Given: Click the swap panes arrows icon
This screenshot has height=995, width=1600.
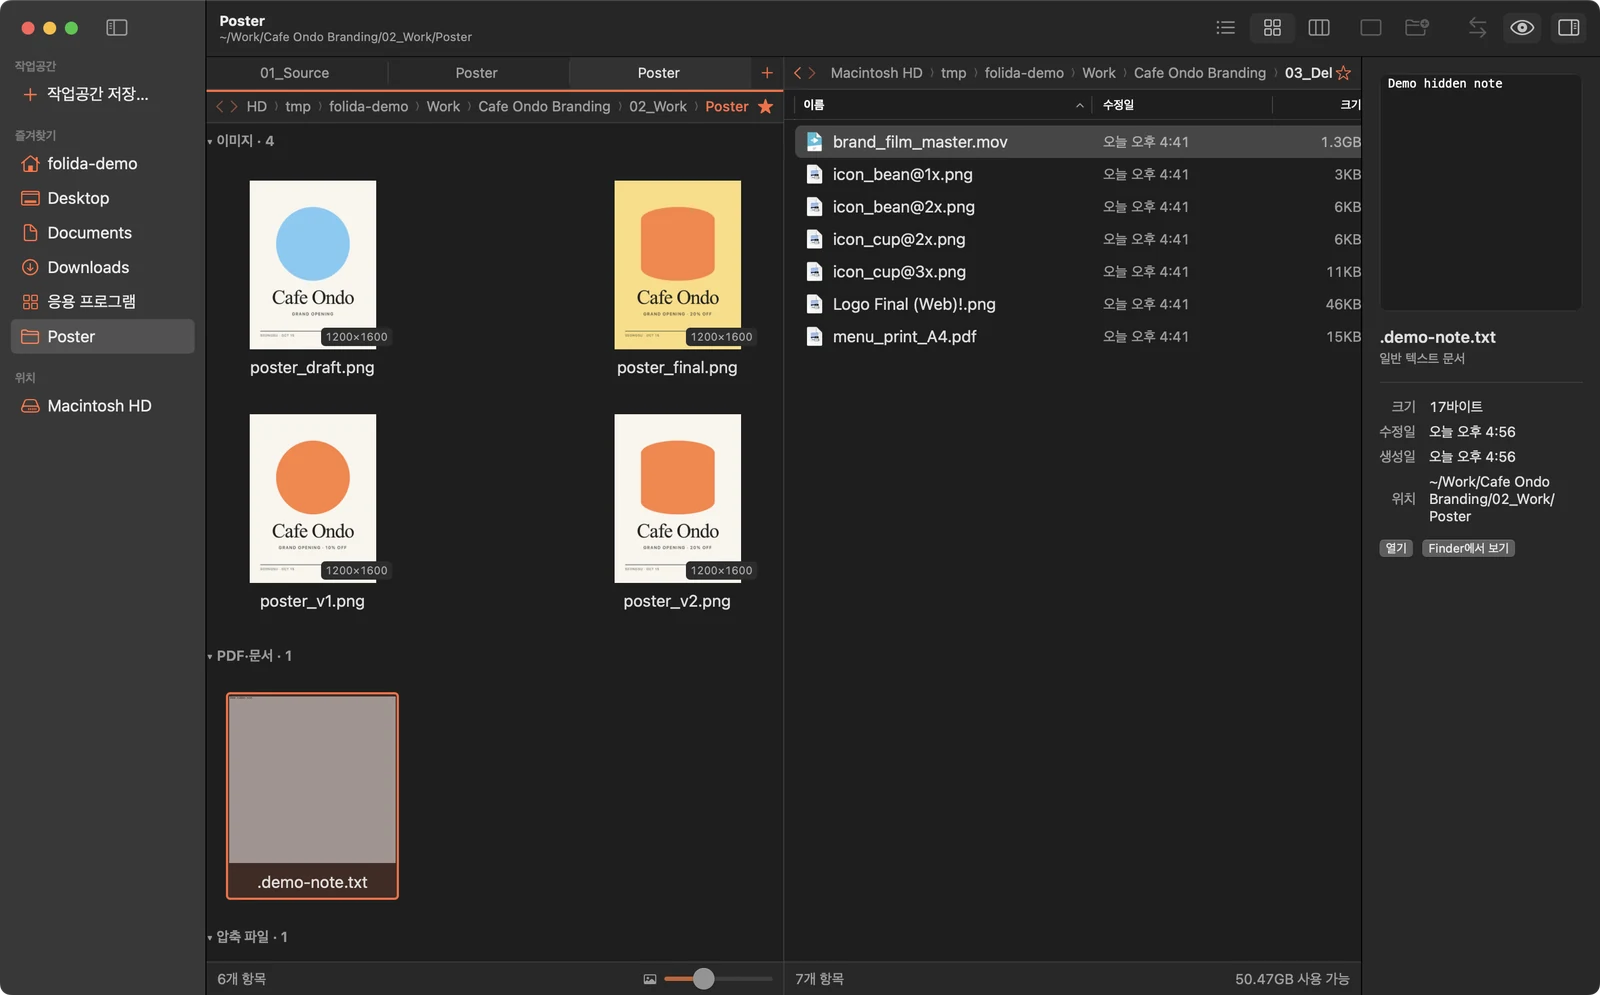Looking at the screenshot, I should pos(1477,28).
